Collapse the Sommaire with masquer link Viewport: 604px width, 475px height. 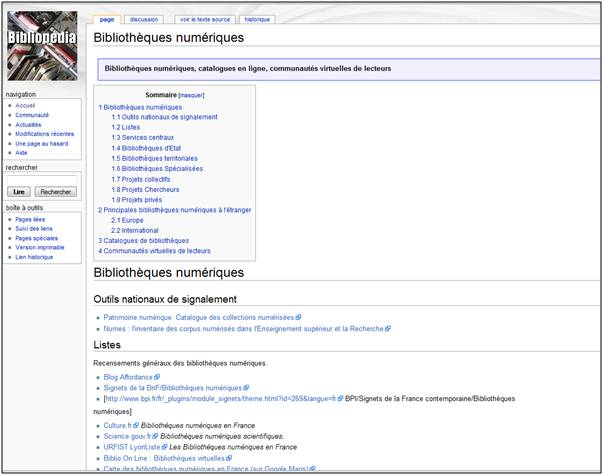click(191, 95)
